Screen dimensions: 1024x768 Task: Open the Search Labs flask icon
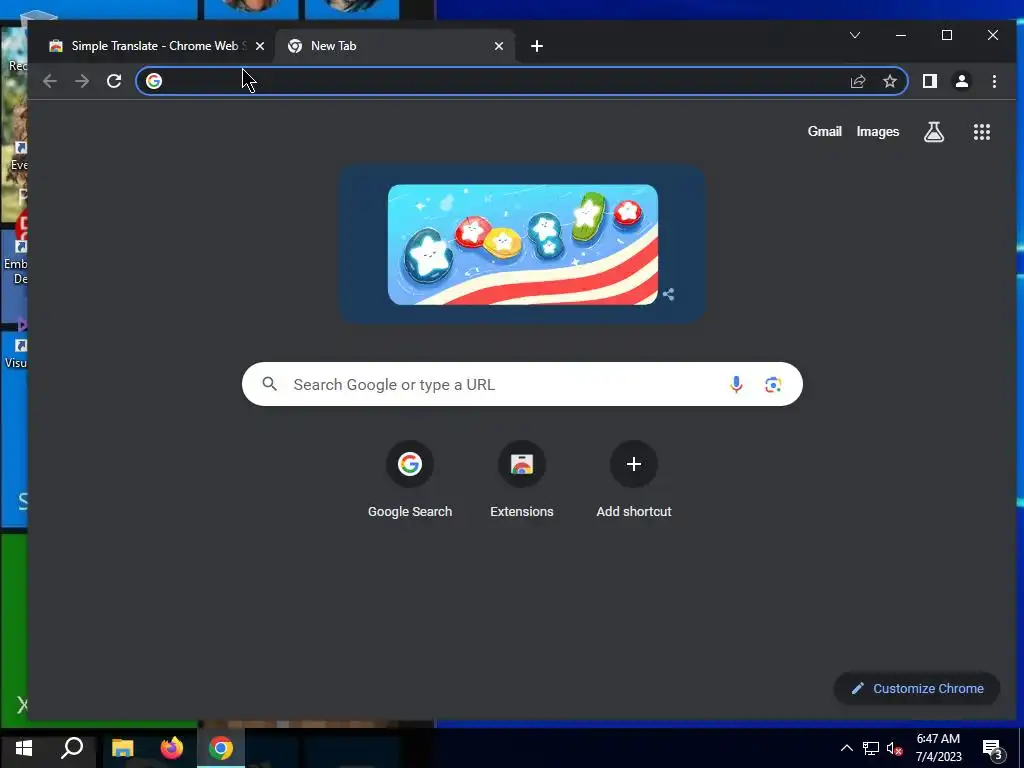(934, 132)
